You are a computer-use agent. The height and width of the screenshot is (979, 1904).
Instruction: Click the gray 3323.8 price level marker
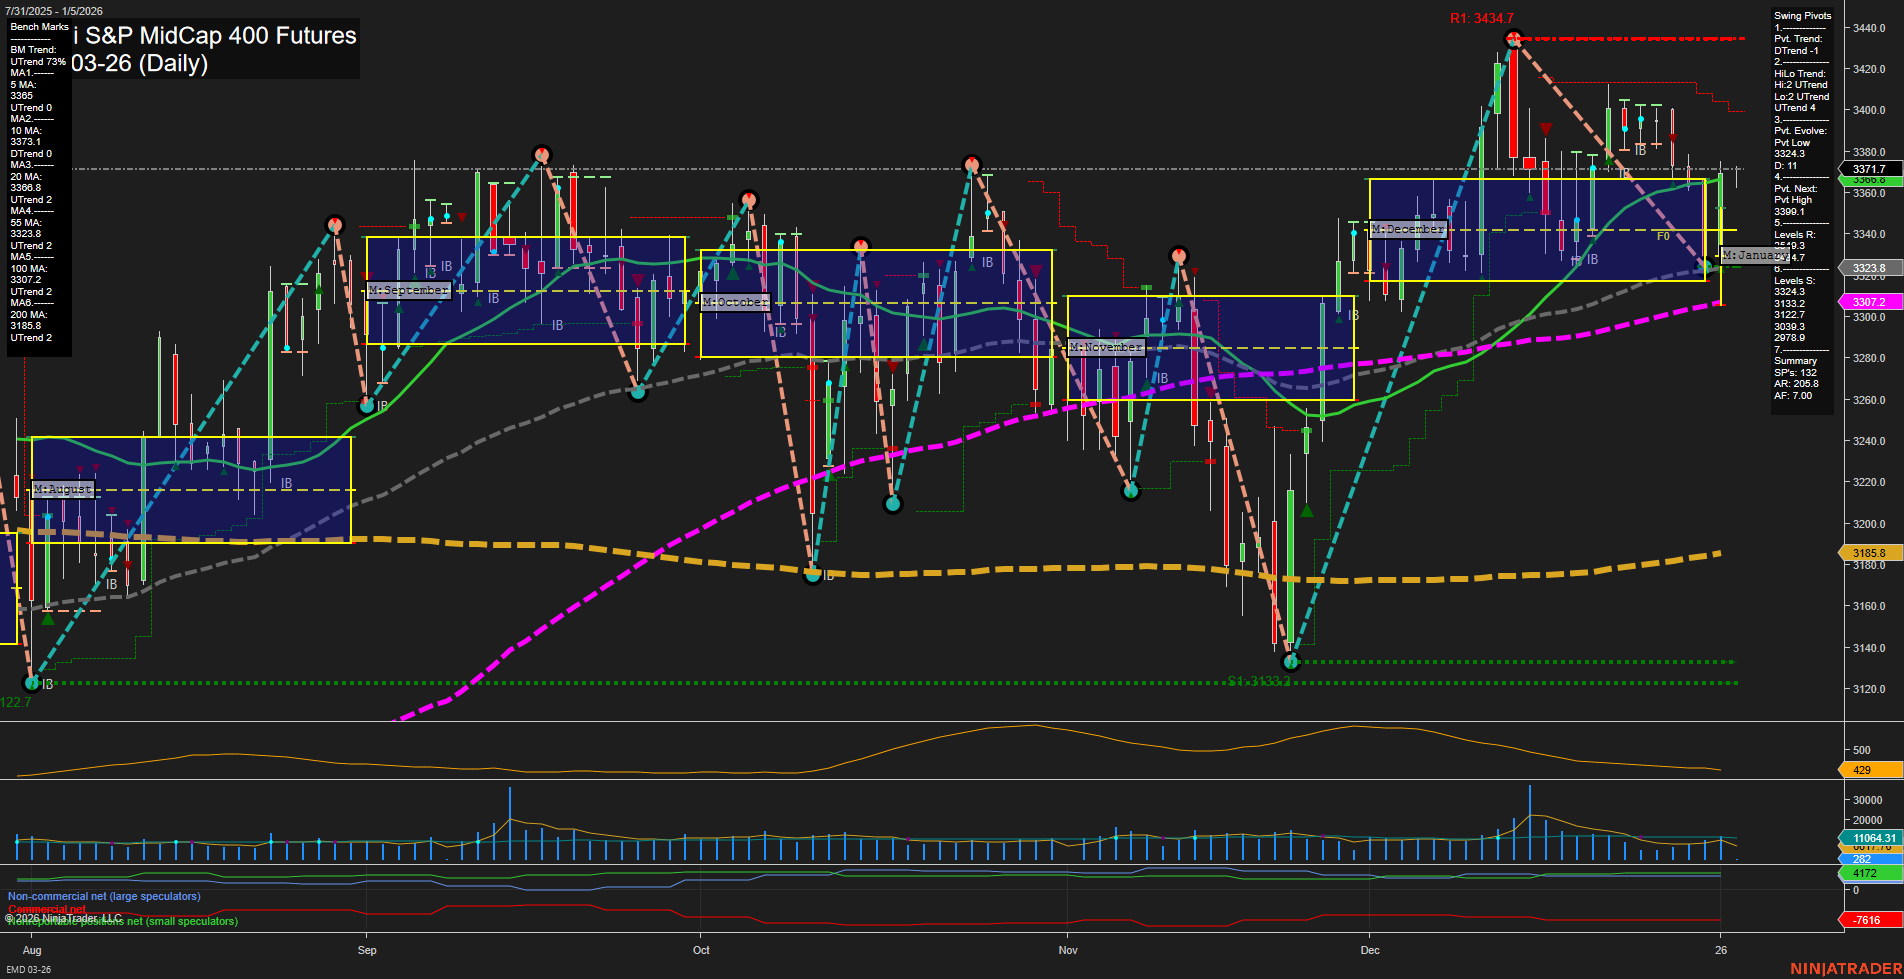click(1868, 268)
